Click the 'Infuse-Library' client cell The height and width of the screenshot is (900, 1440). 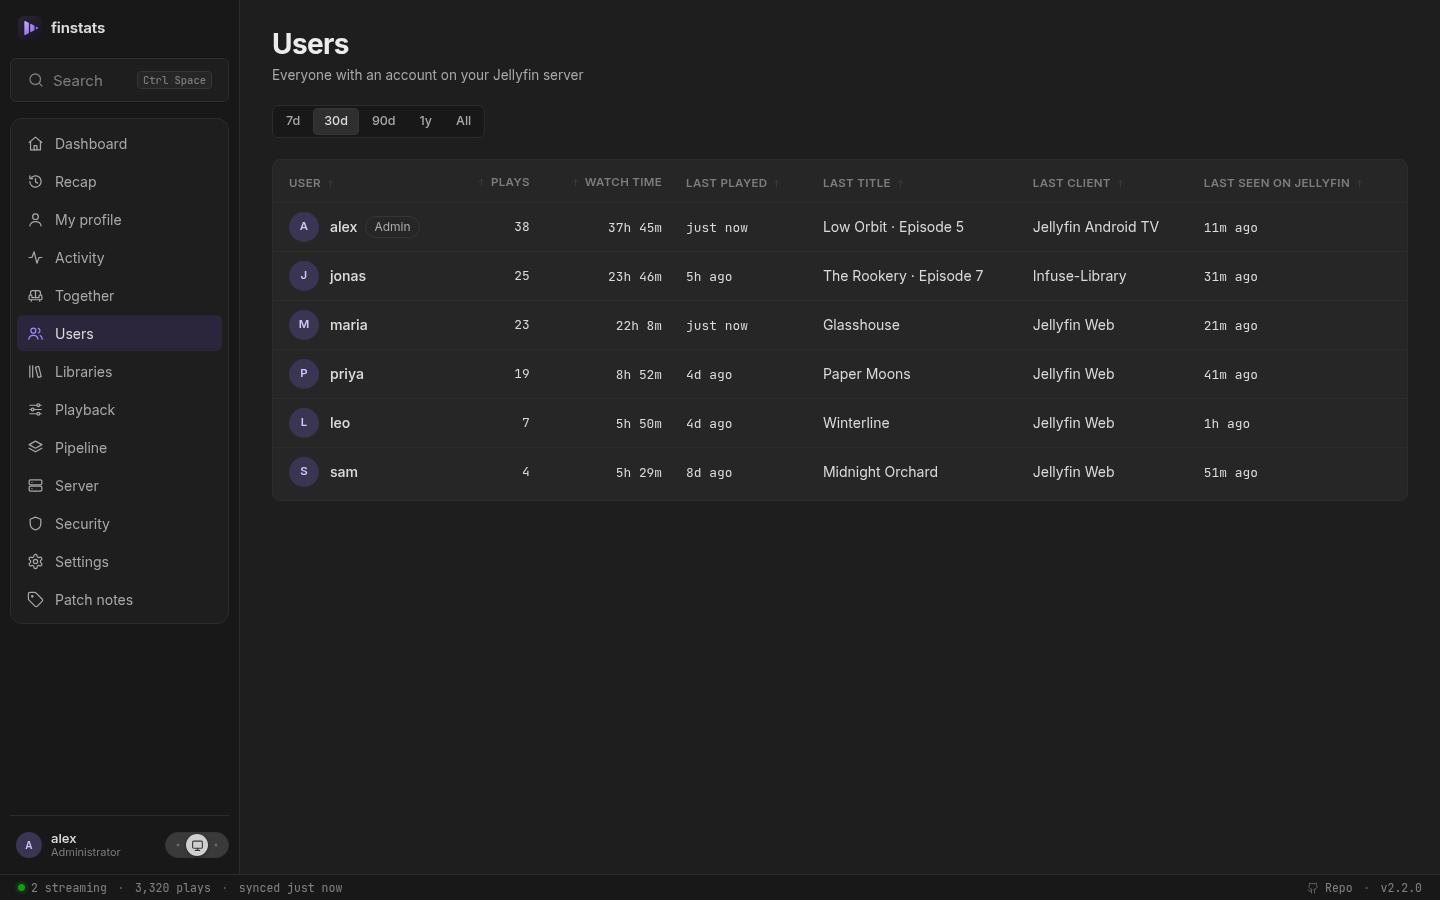pos(1080,276)
